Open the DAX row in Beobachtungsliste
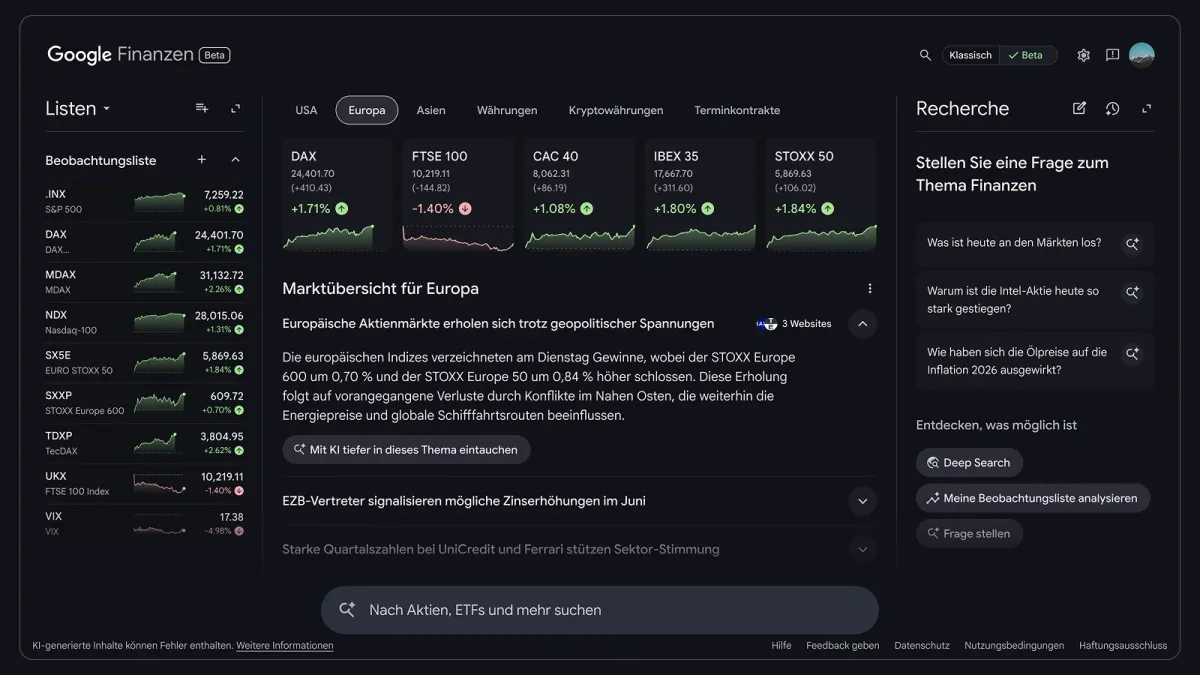1200x675 pixels. coord(144,242)
